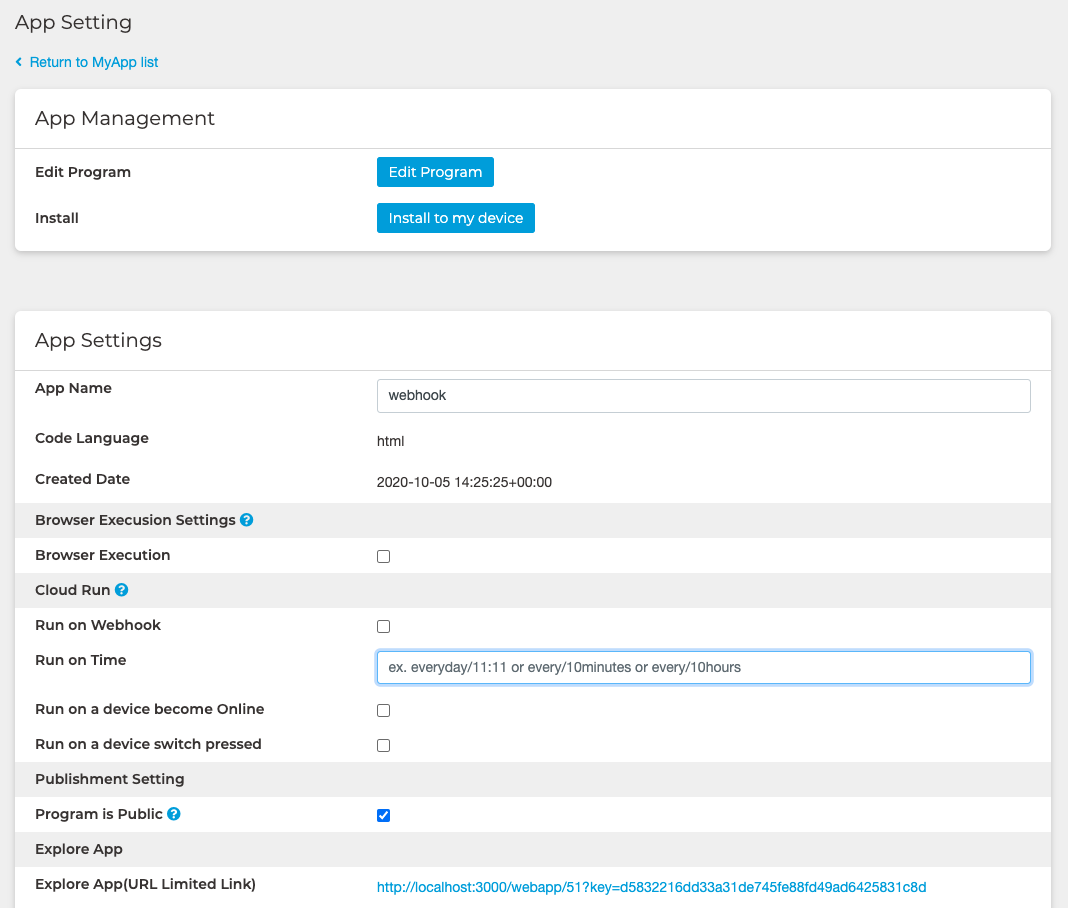Image resolution: width=1068 pixels, height=908 pixels.
Task: Click the Code Language html value
Action: [x=390, y=440]
